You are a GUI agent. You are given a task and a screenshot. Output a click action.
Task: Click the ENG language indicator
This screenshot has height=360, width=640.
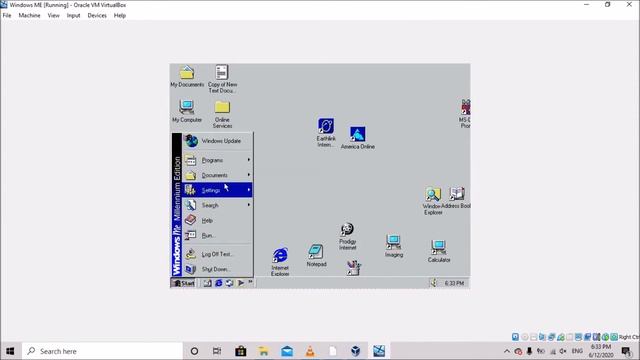point(577,351)
